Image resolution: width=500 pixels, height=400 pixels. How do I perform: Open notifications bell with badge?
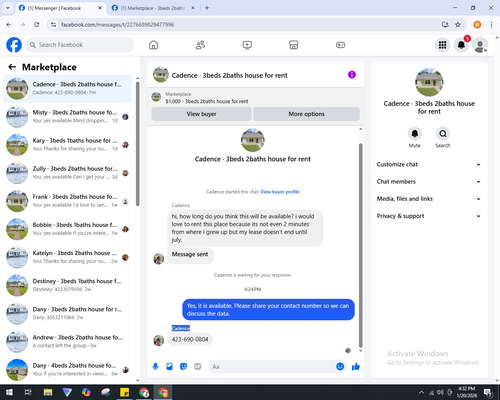(x=461, y=45)
